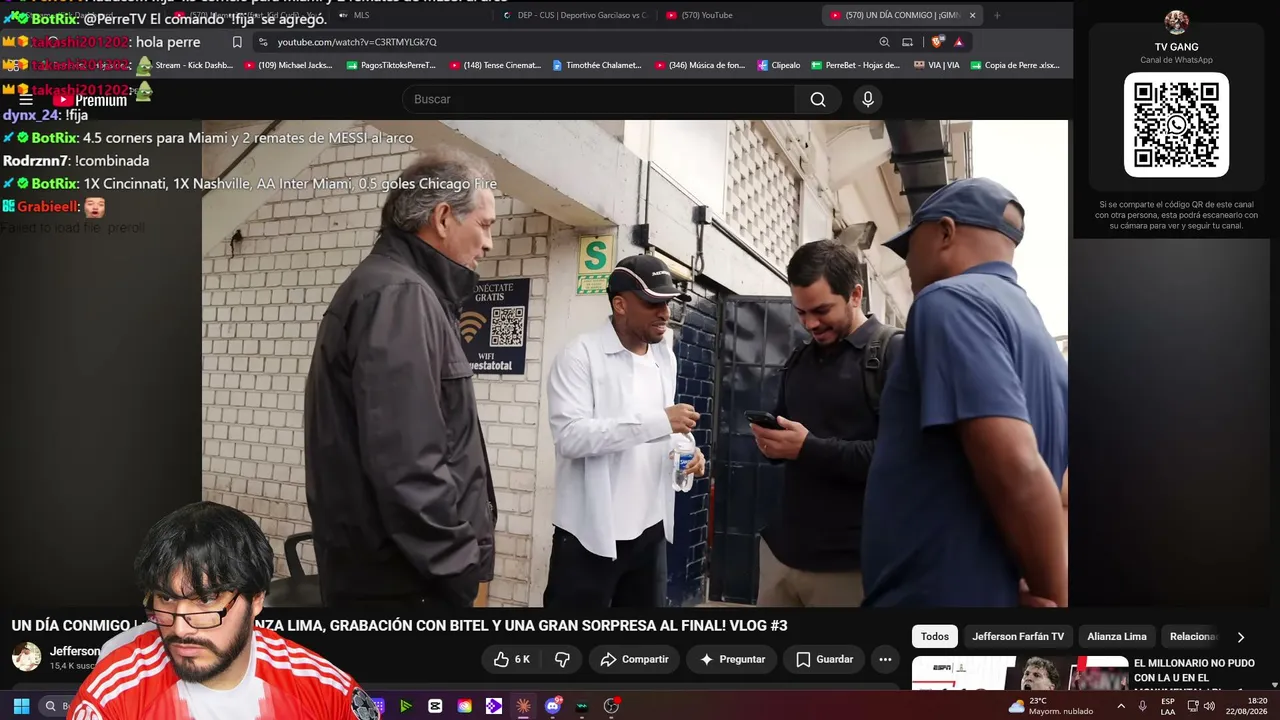Open the YouTube guide hamburger menu
Screen dimensions: 1280x720
pos(26,99)
